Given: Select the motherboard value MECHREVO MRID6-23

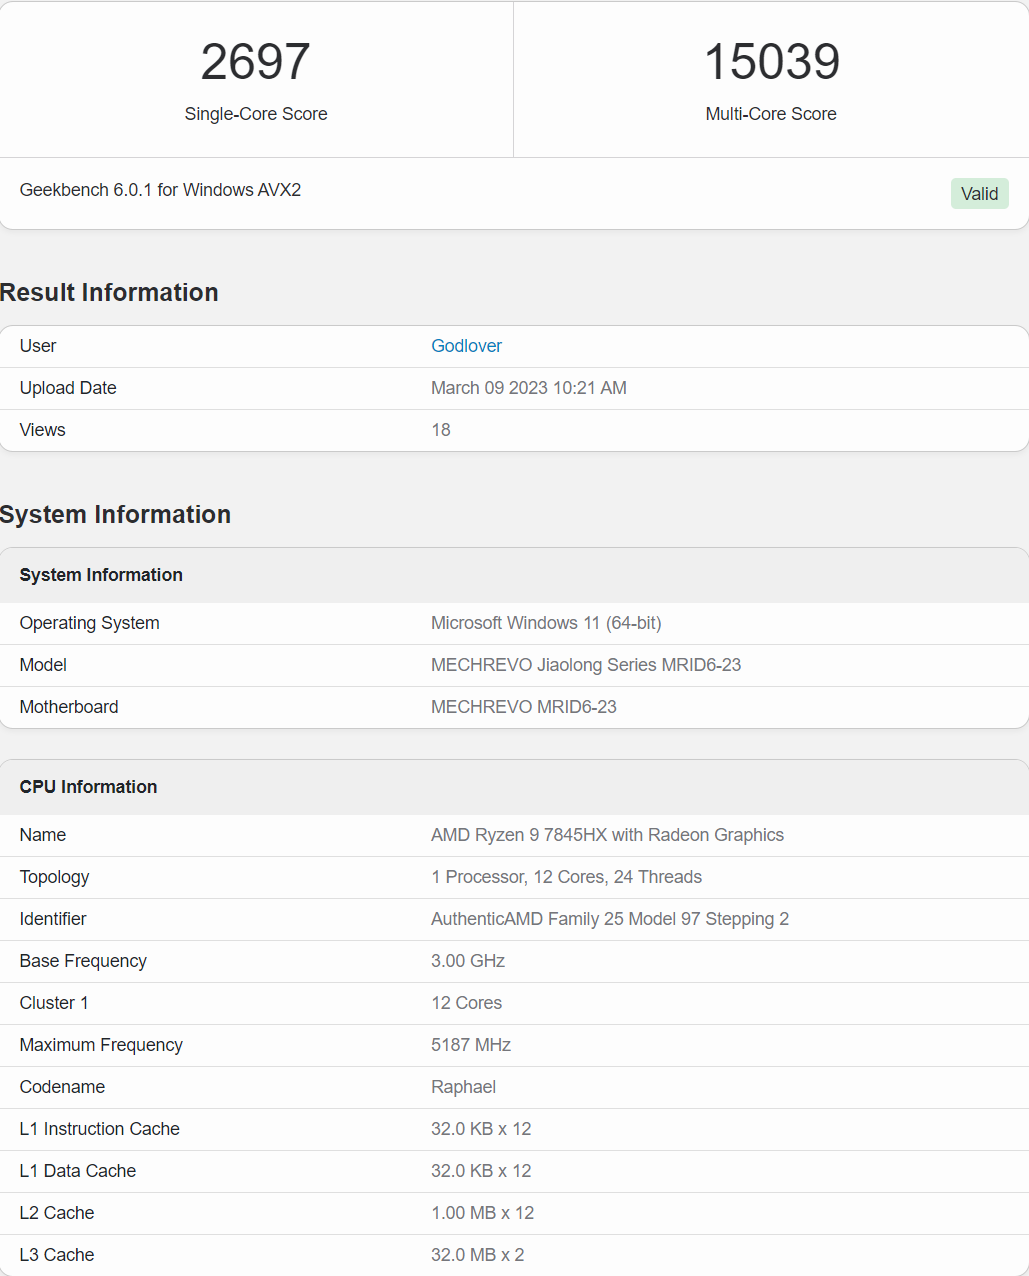Looking at the screenshot, I should pyautogui.click(x=524, y=707).
